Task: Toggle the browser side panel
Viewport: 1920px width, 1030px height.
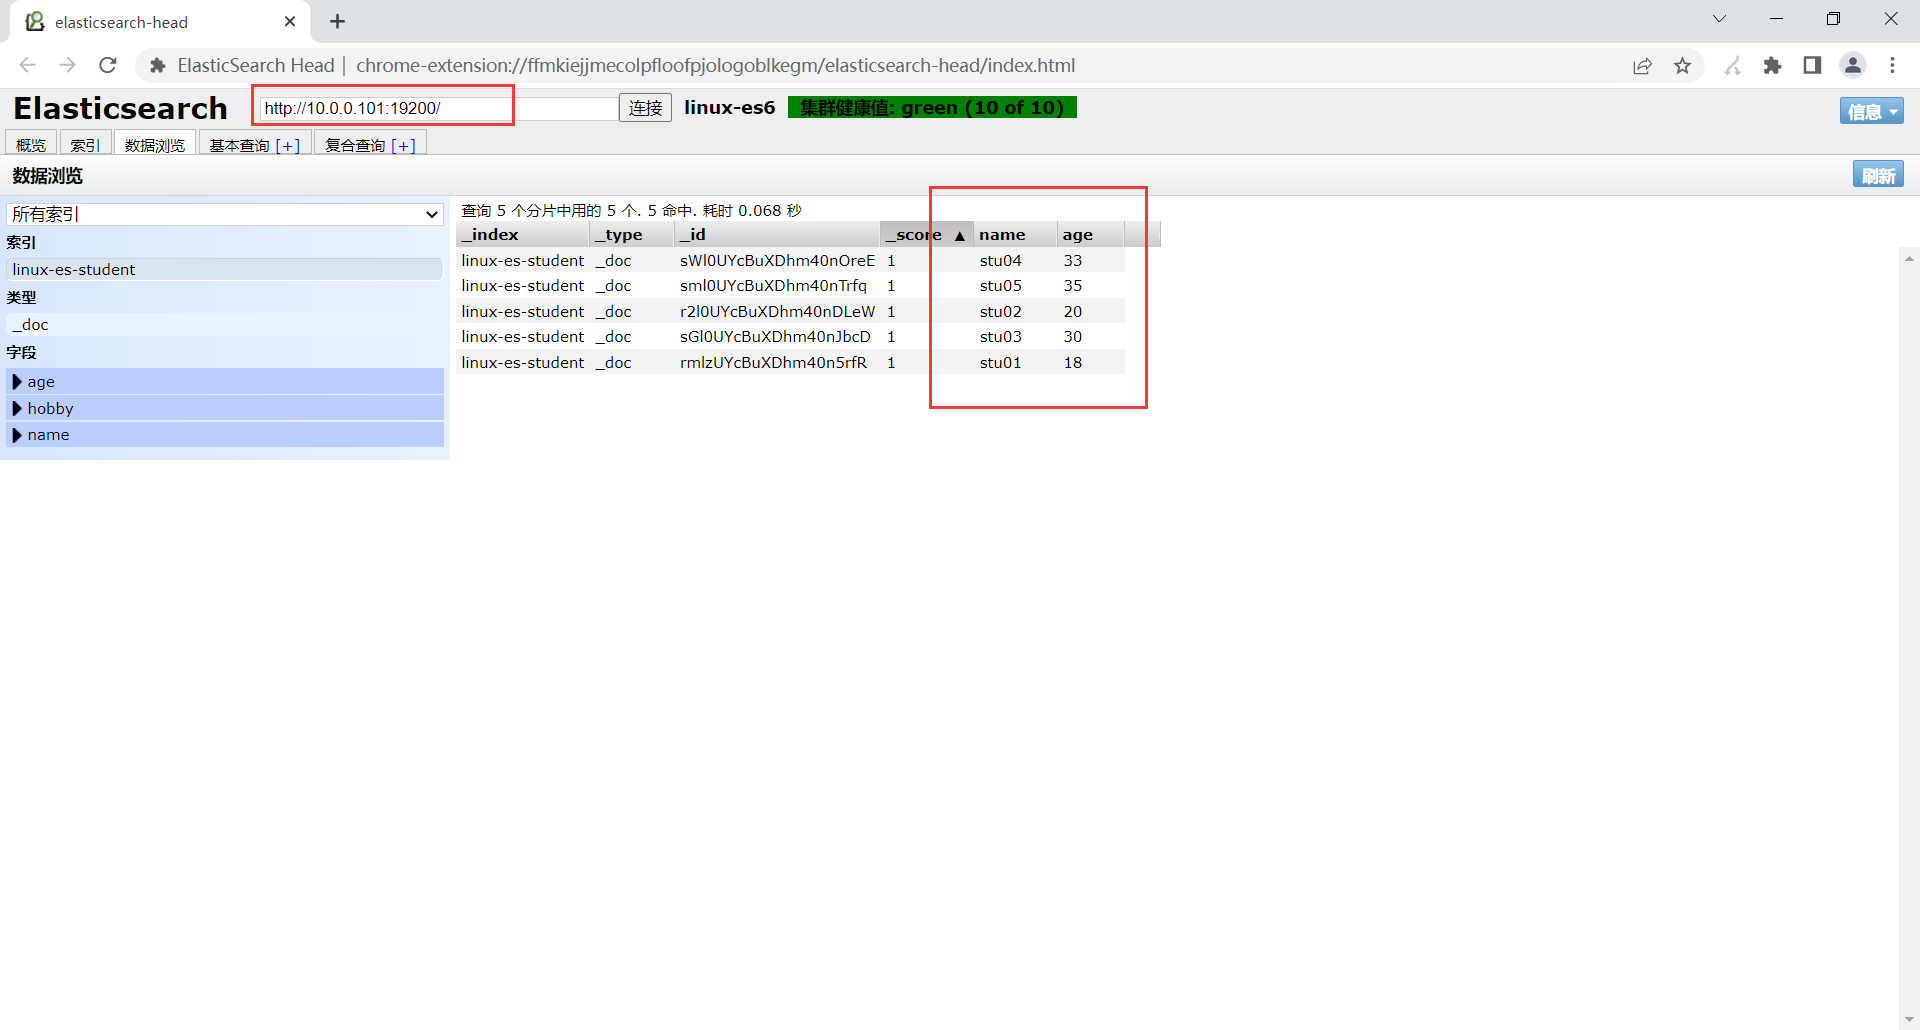Action: pyautogui.click(x=1812, y=65)
